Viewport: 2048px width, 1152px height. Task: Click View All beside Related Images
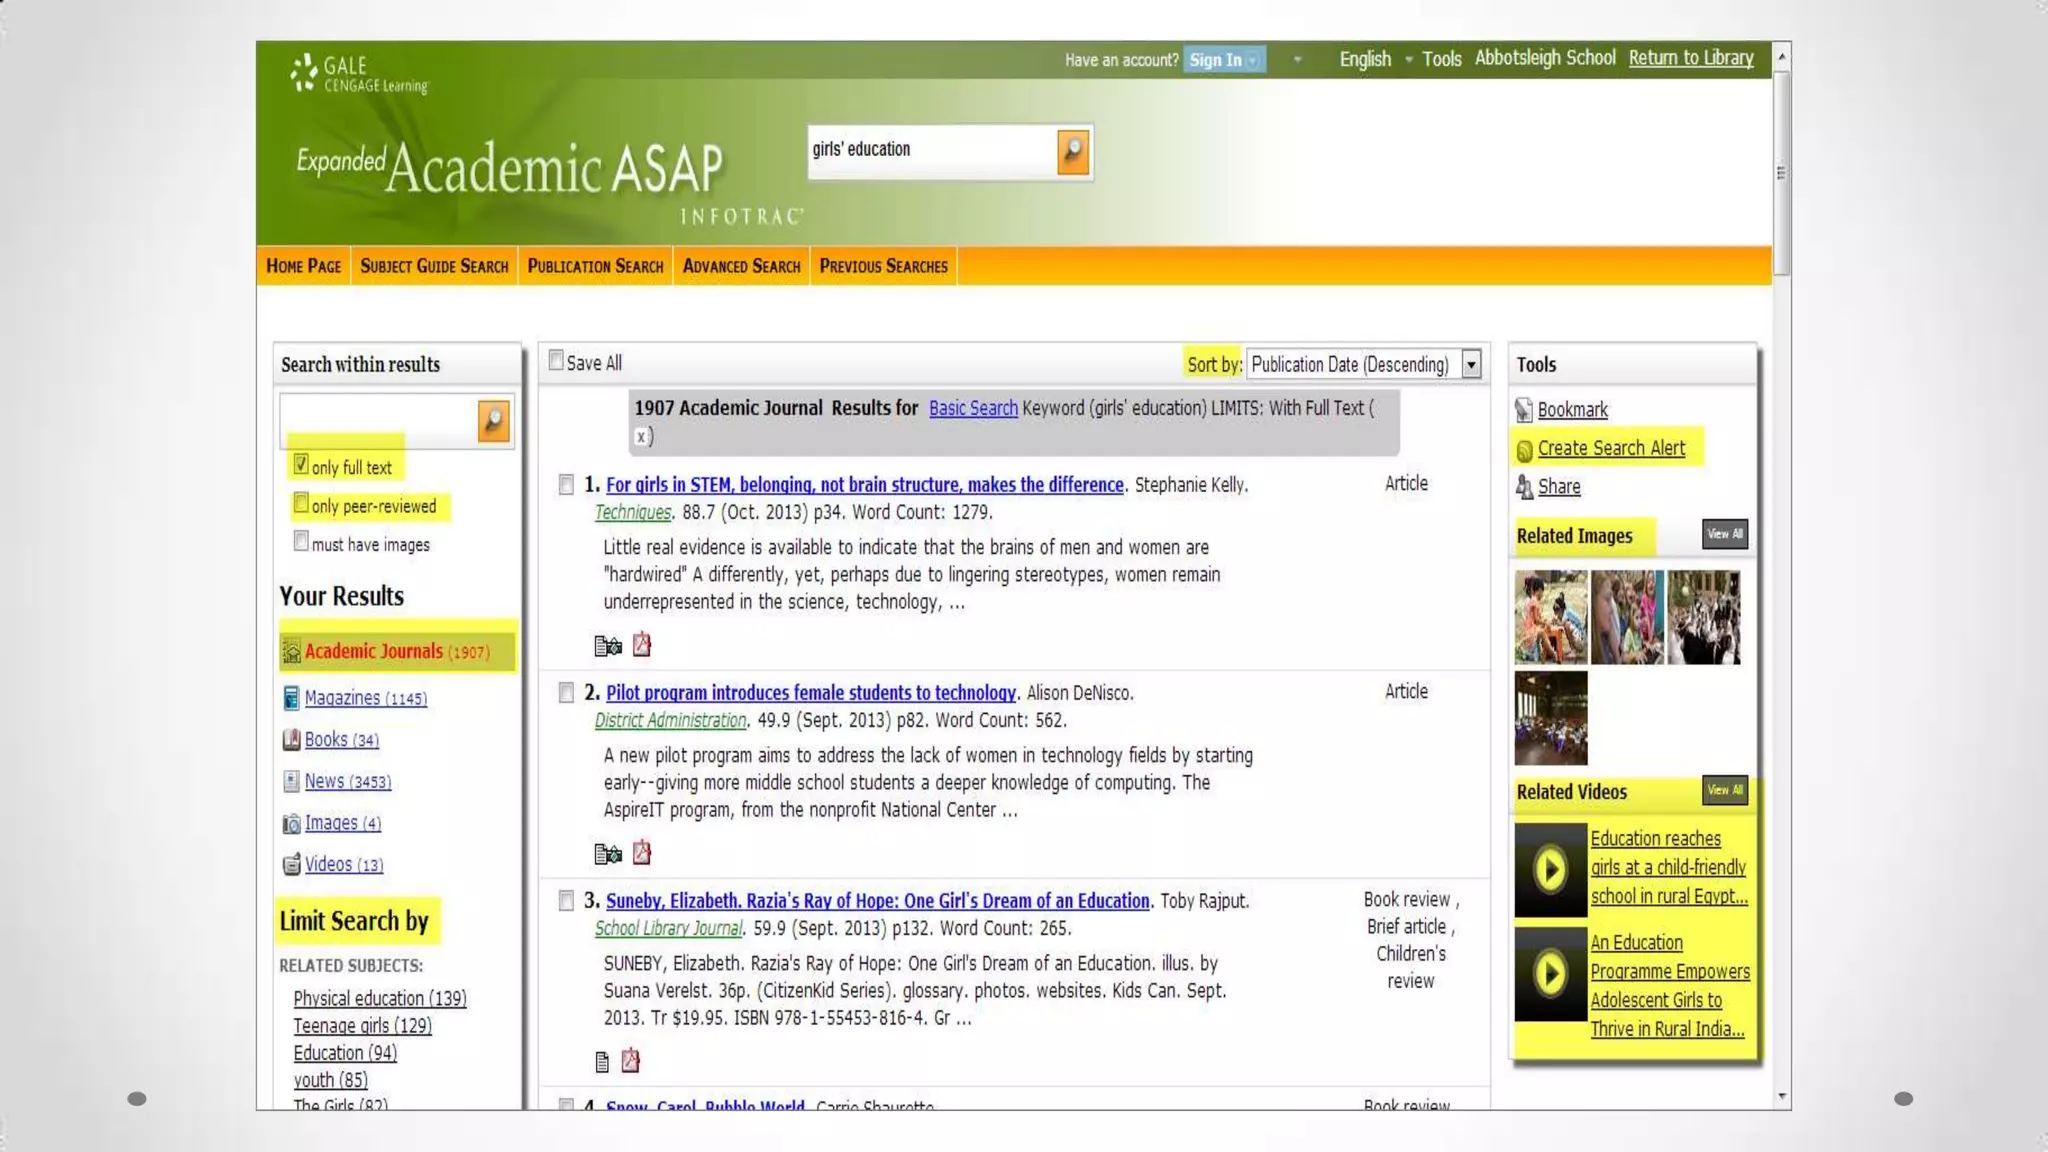pos(1724,534)
